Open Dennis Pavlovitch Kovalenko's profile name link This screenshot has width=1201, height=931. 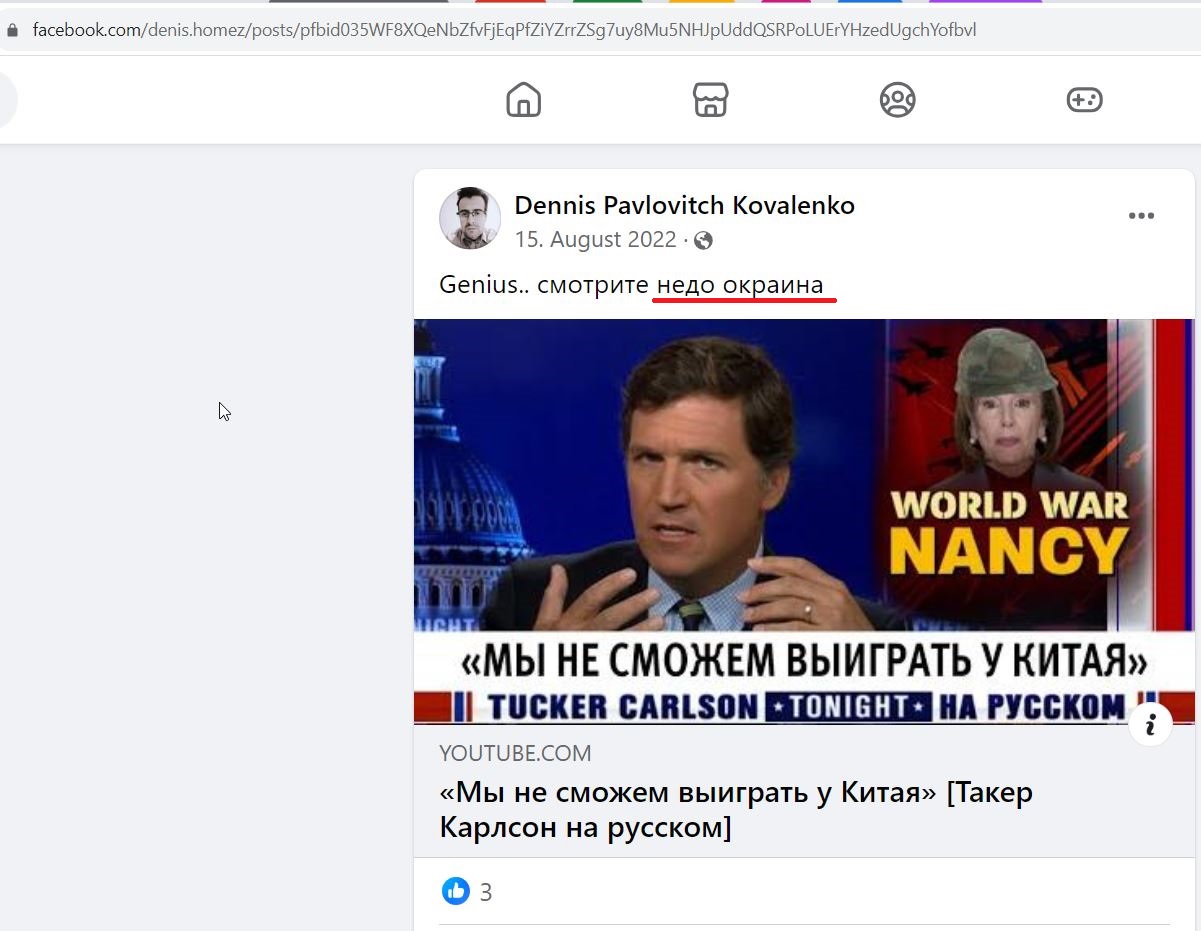(684, 206)
